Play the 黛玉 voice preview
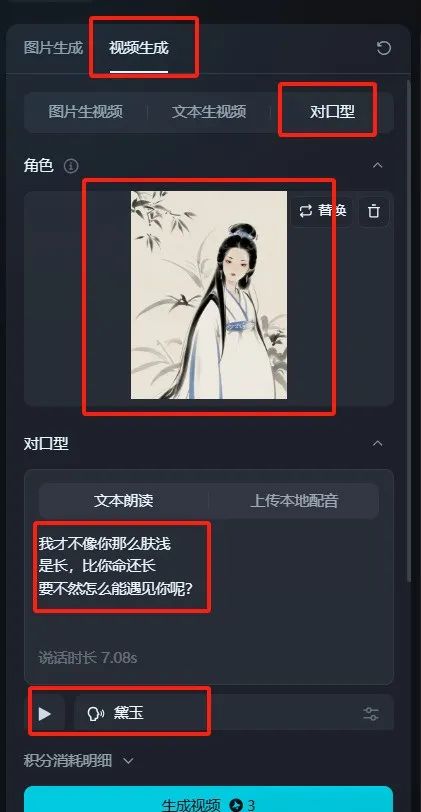 pyautogui.click(x=45, y=714)
